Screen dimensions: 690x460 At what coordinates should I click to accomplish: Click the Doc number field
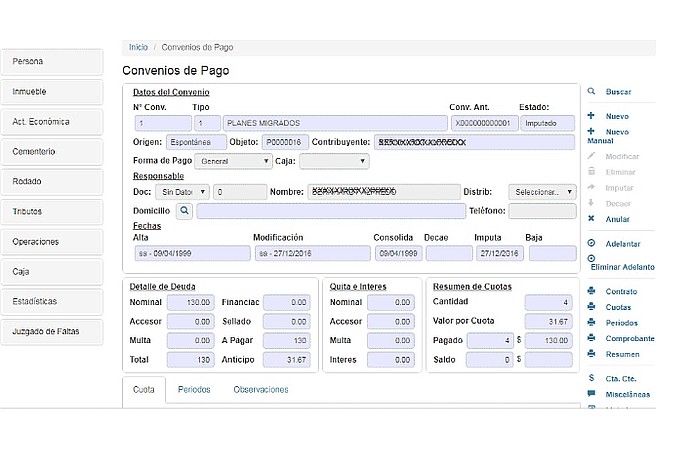240,192
